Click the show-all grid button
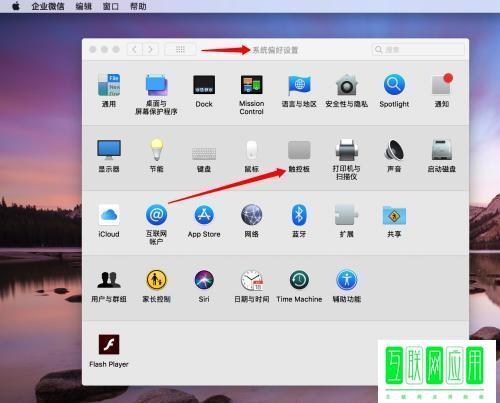The width and height of the screenshot is (500, 403). 180,50
